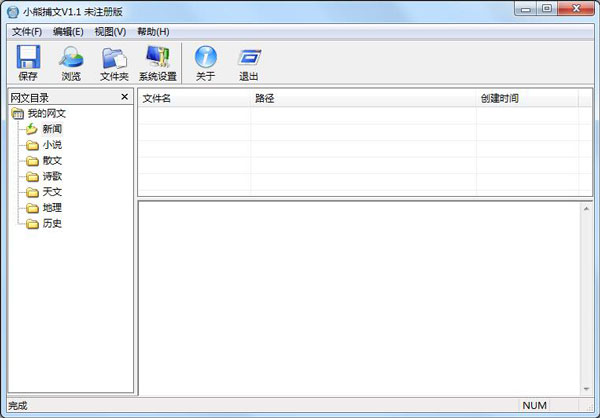Screen dimensions: 600x418
Task: Close the 小熊捕文 window
Action: tap(576, 8)
